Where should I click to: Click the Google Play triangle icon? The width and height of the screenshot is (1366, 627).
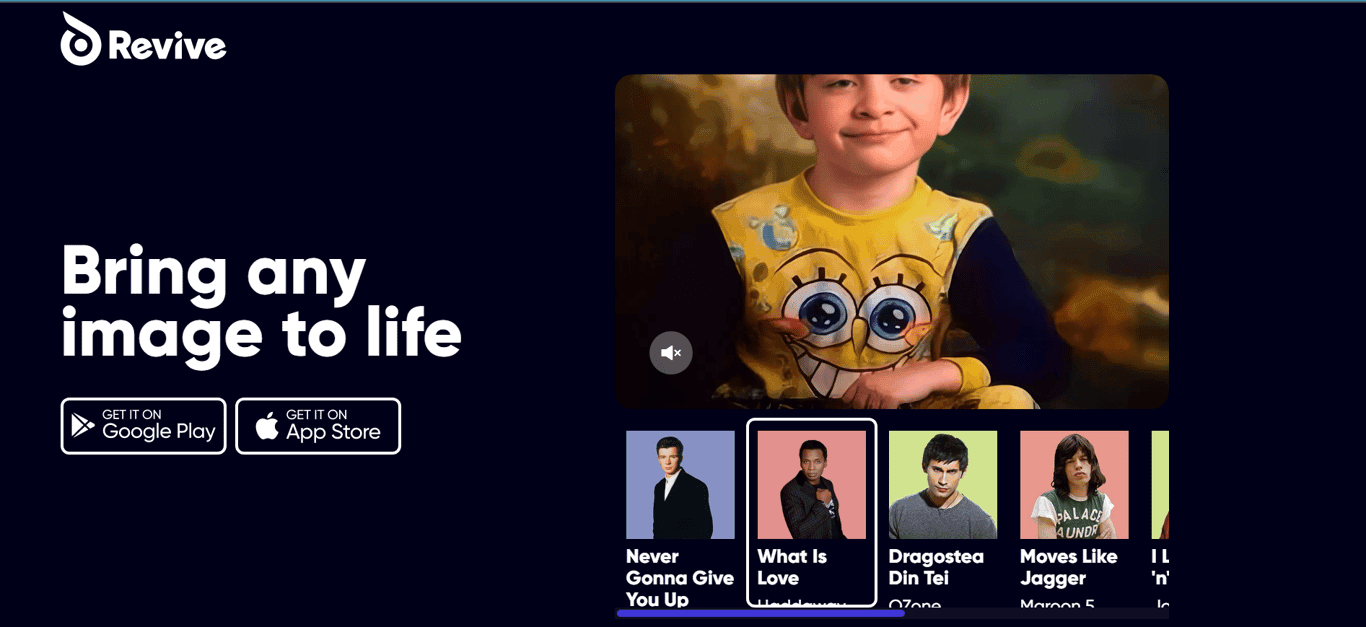click(82, 426)
